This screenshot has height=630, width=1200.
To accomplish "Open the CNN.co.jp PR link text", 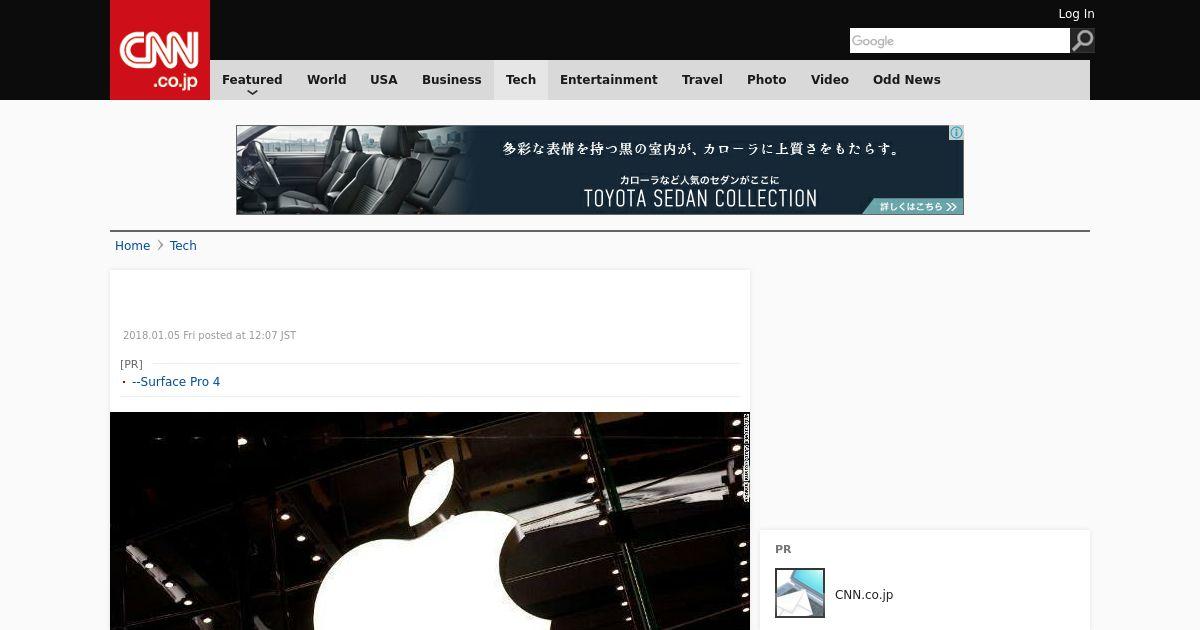I will [x=864, y=595].
